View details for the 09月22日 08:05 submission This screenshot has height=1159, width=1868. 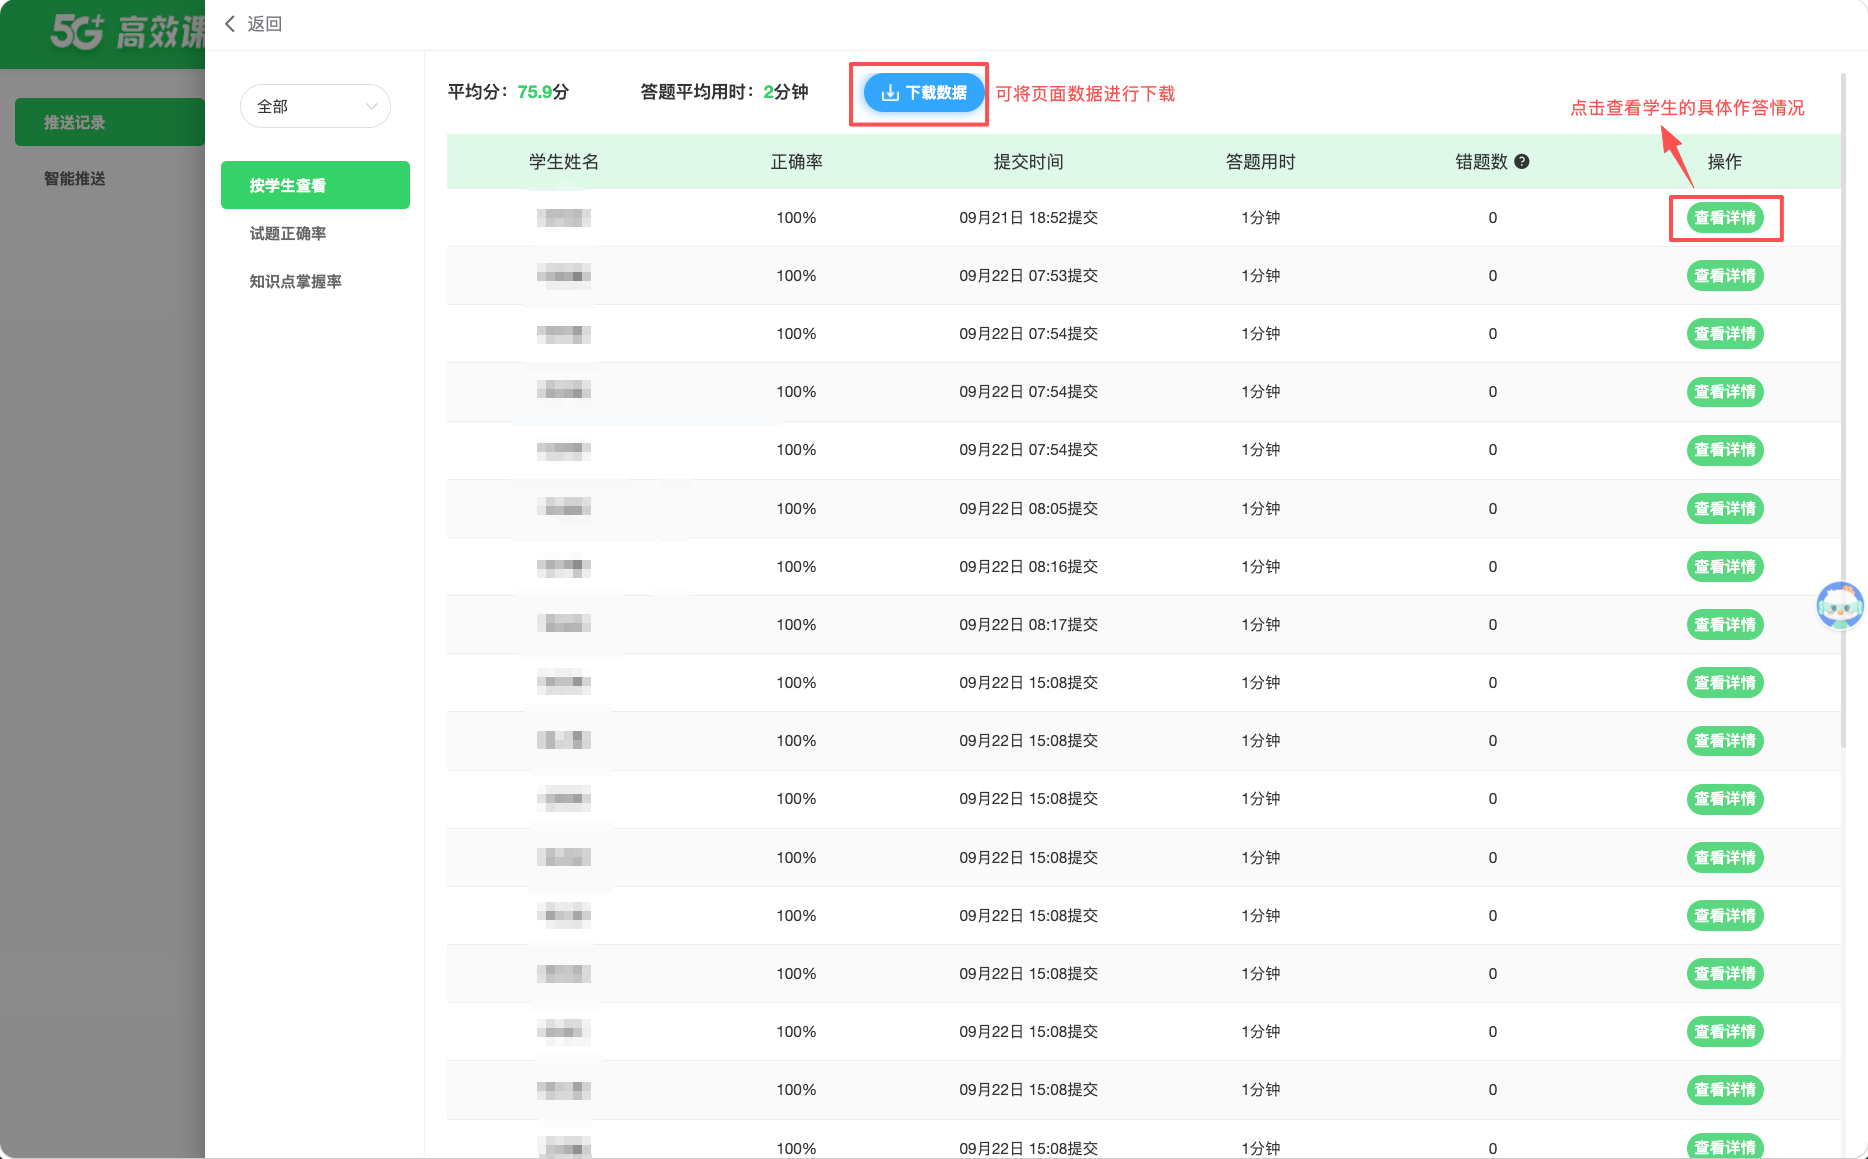(x=1725, y=509)
